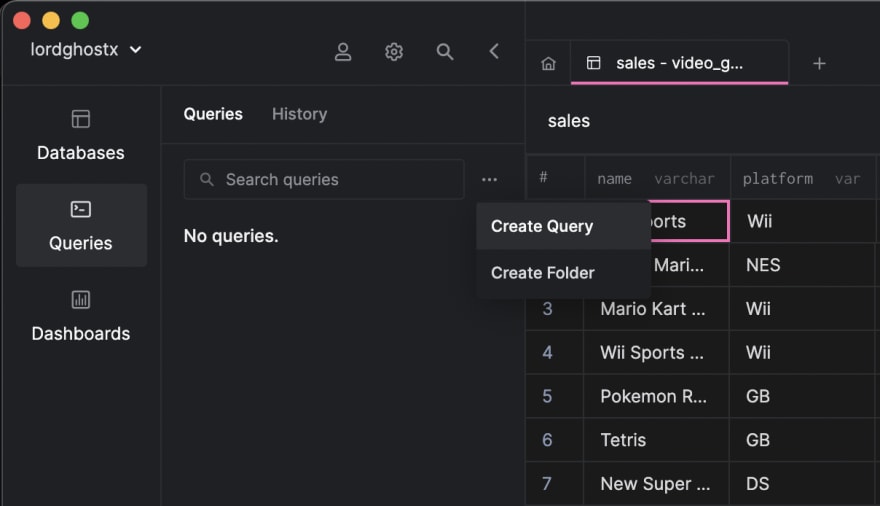Choose Create Folder from the menu
This screenshot has width=880, height=506.
coord(563,273)
